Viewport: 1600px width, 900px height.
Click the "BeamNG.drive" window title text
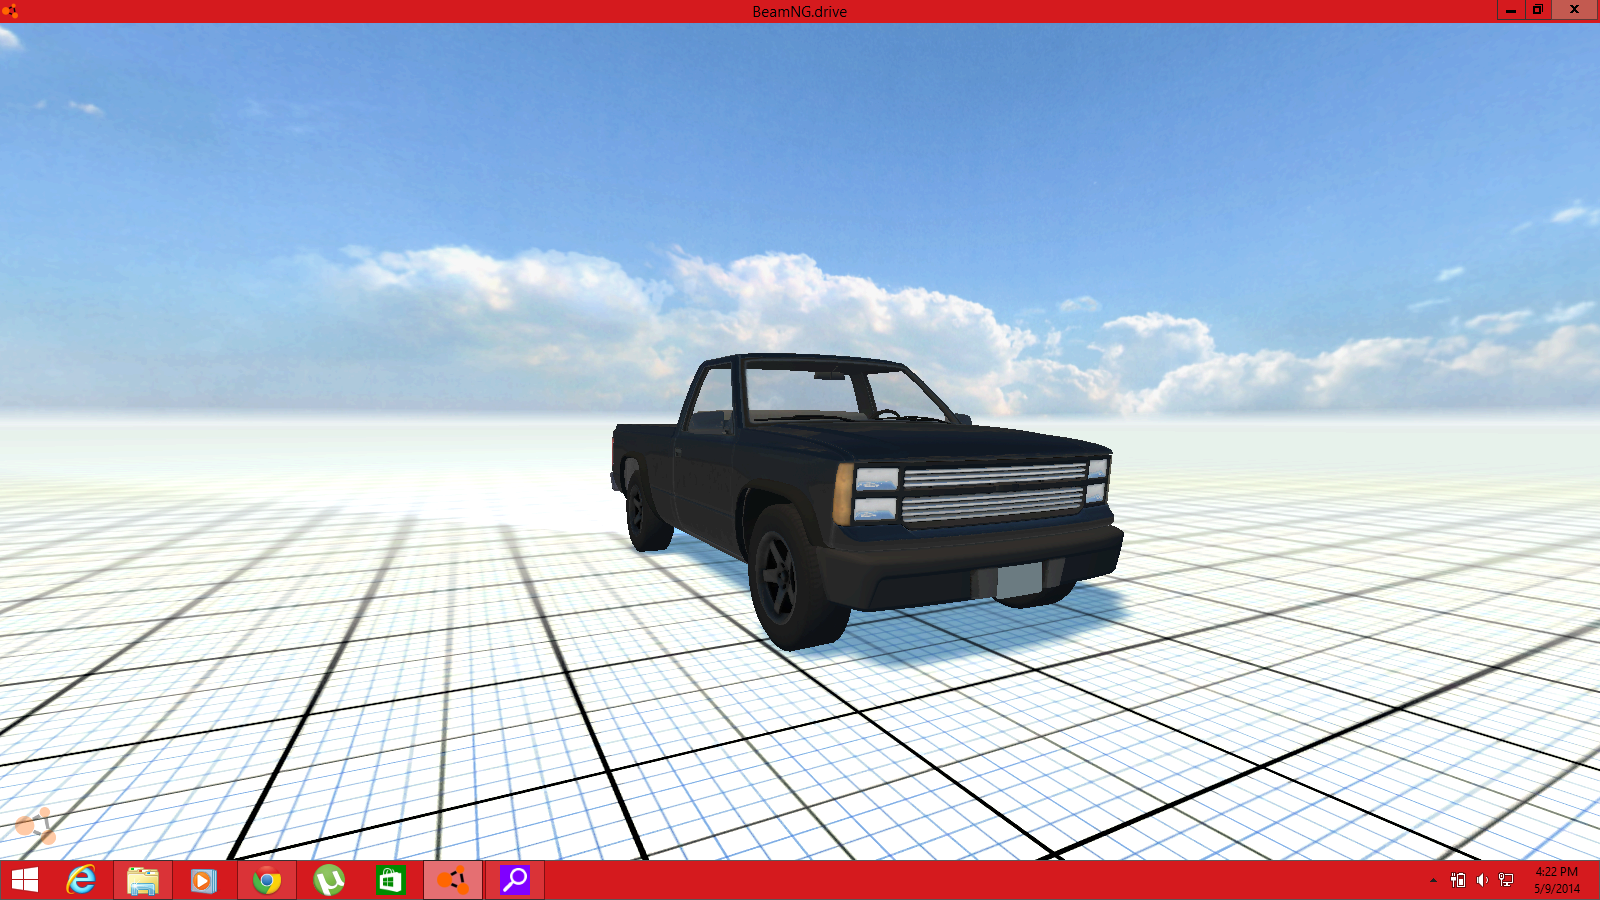pos(800,12)
